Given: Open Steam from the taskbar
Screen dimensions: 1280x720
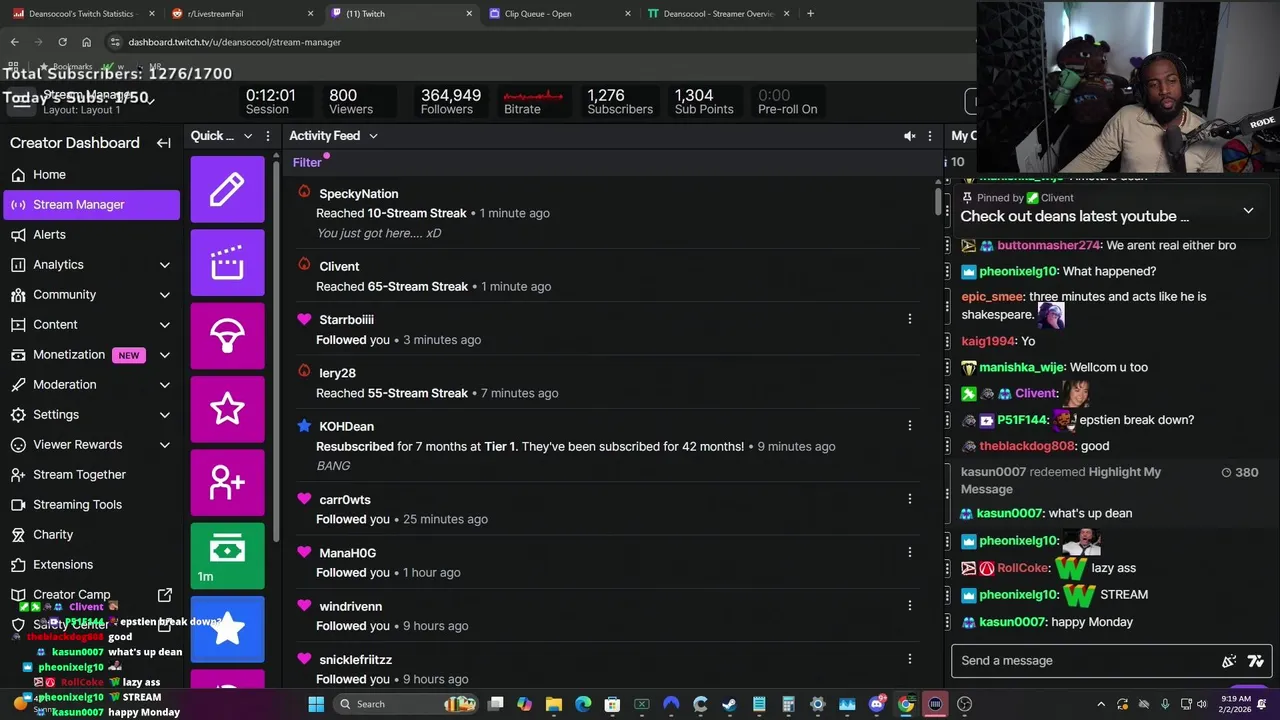Looking at the screenshot, I should tap(729, 704).
